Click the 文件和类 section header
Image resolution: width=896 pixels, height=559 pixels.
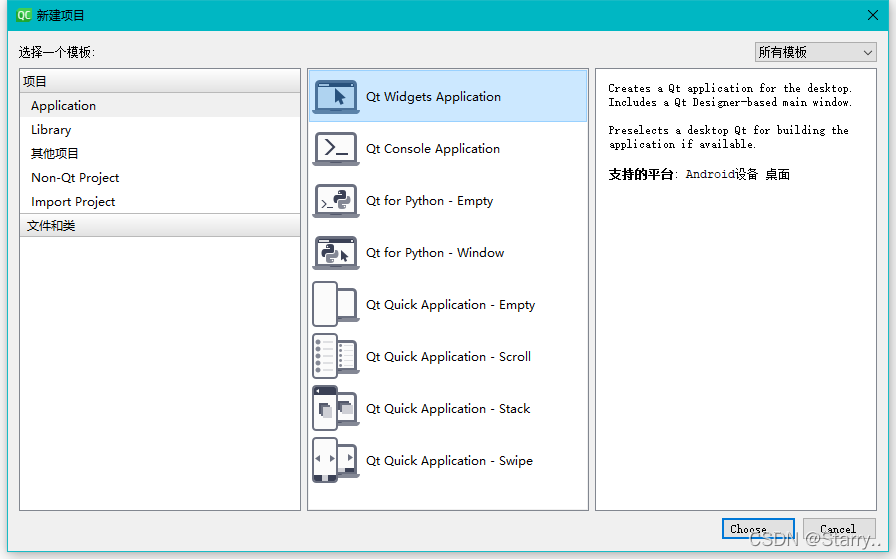pyautogui.click(x=159, y=226)
